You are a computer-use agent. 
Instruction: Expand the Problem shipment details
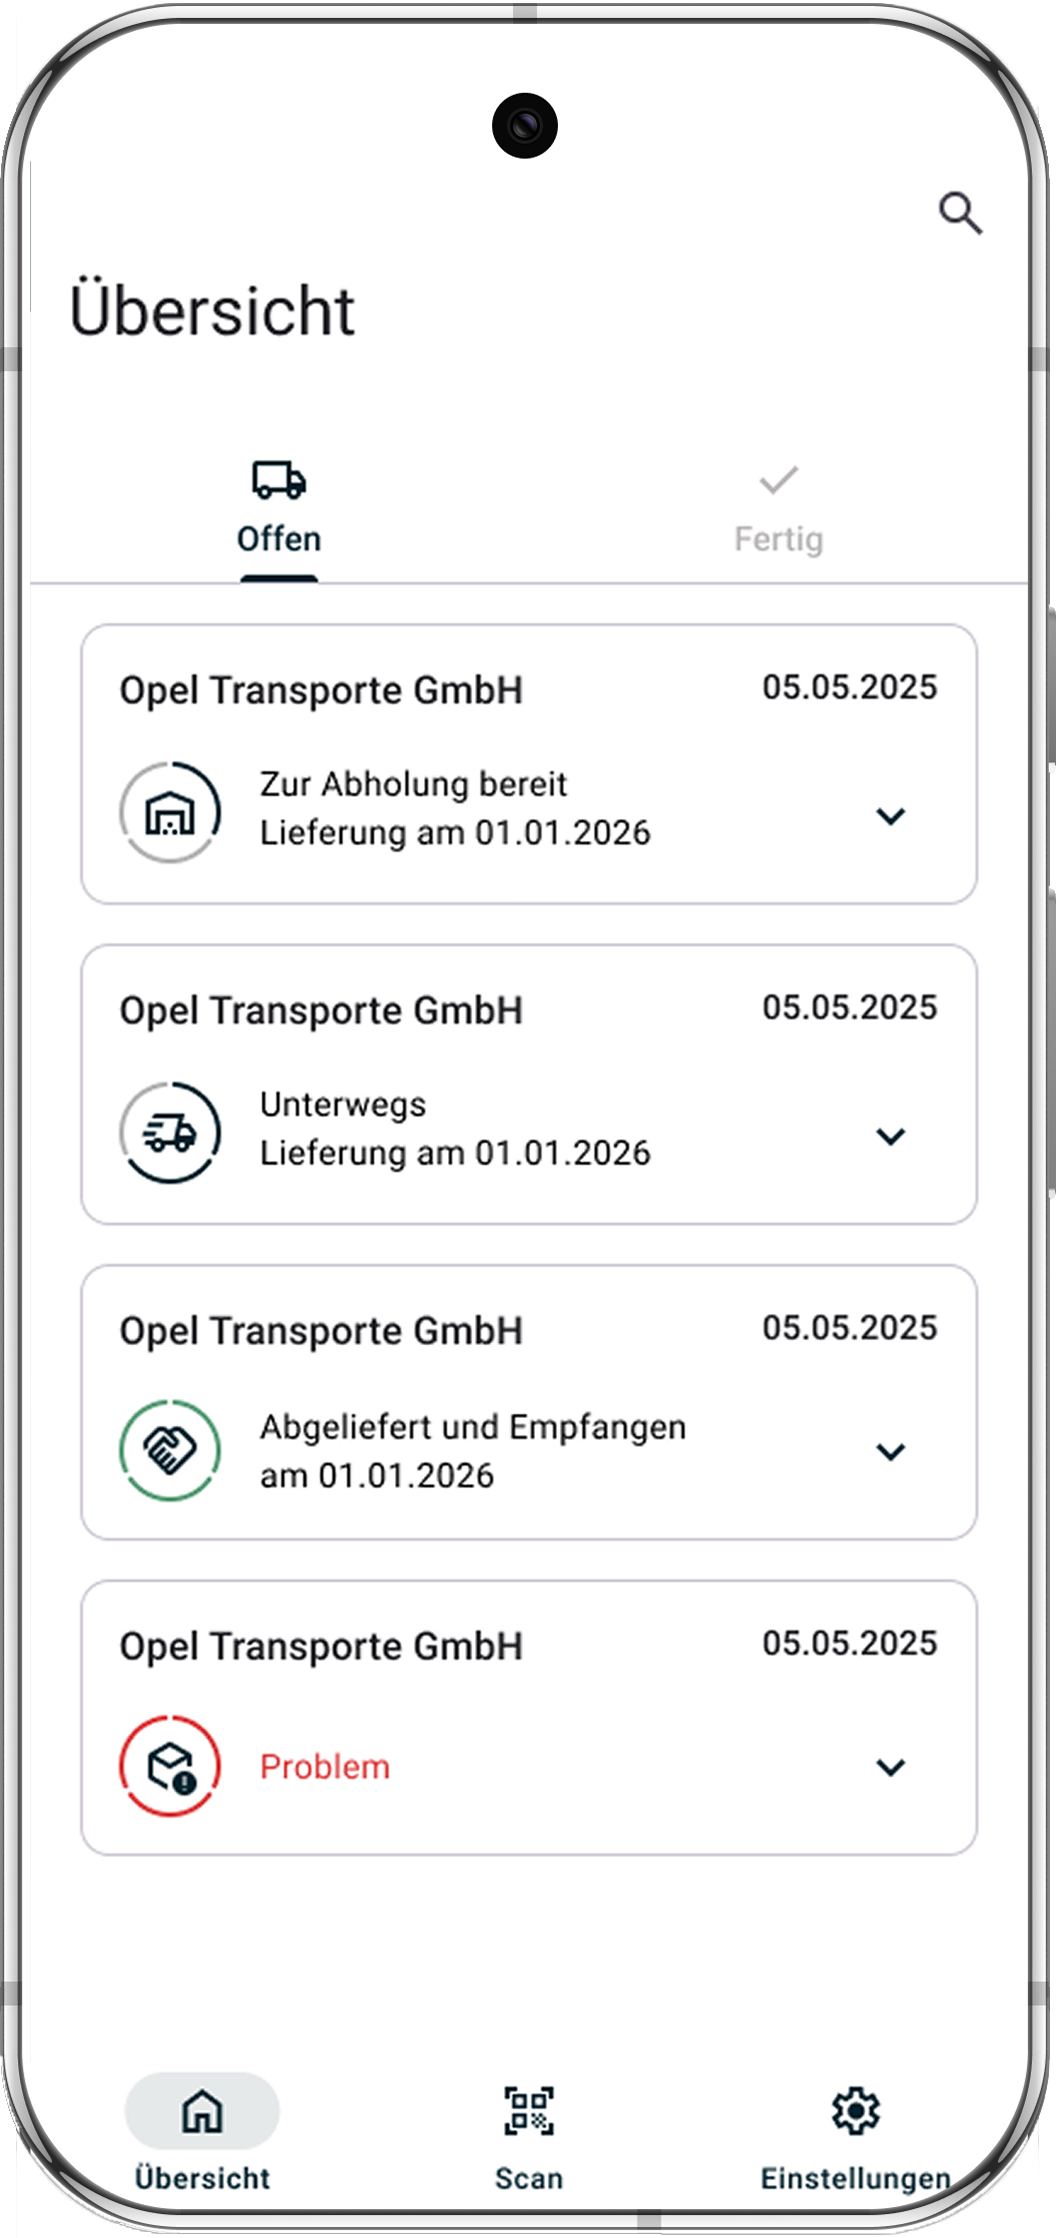(x=890, y=1767)
